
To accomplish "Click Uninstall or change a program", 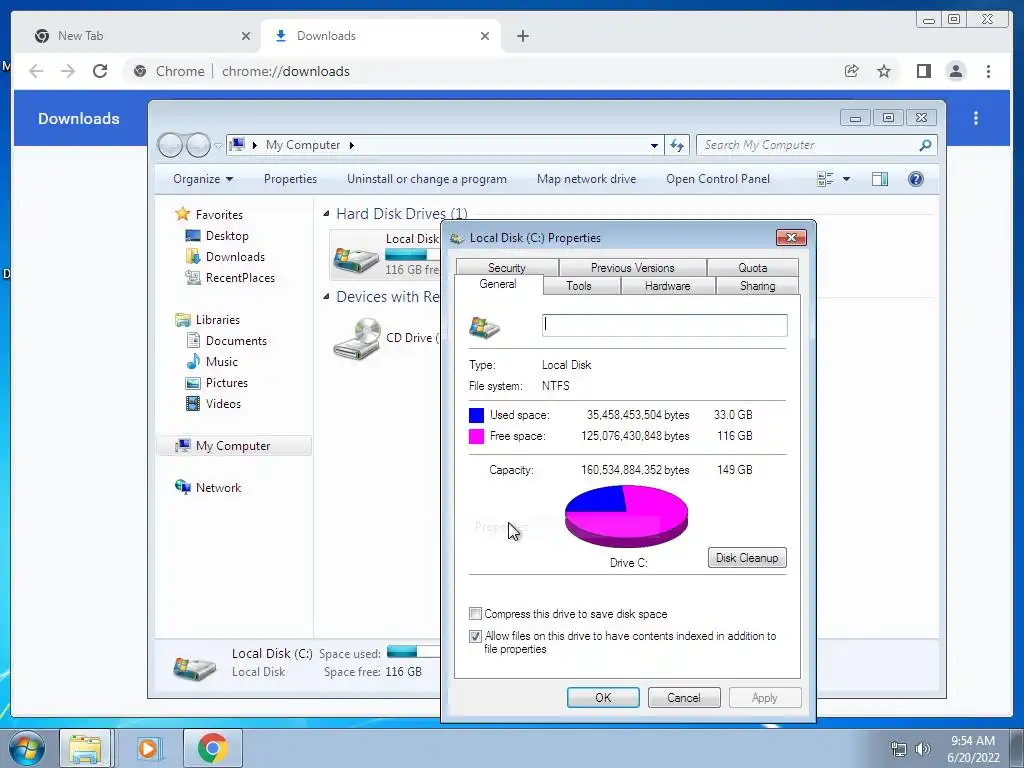I will coord(426,179).
